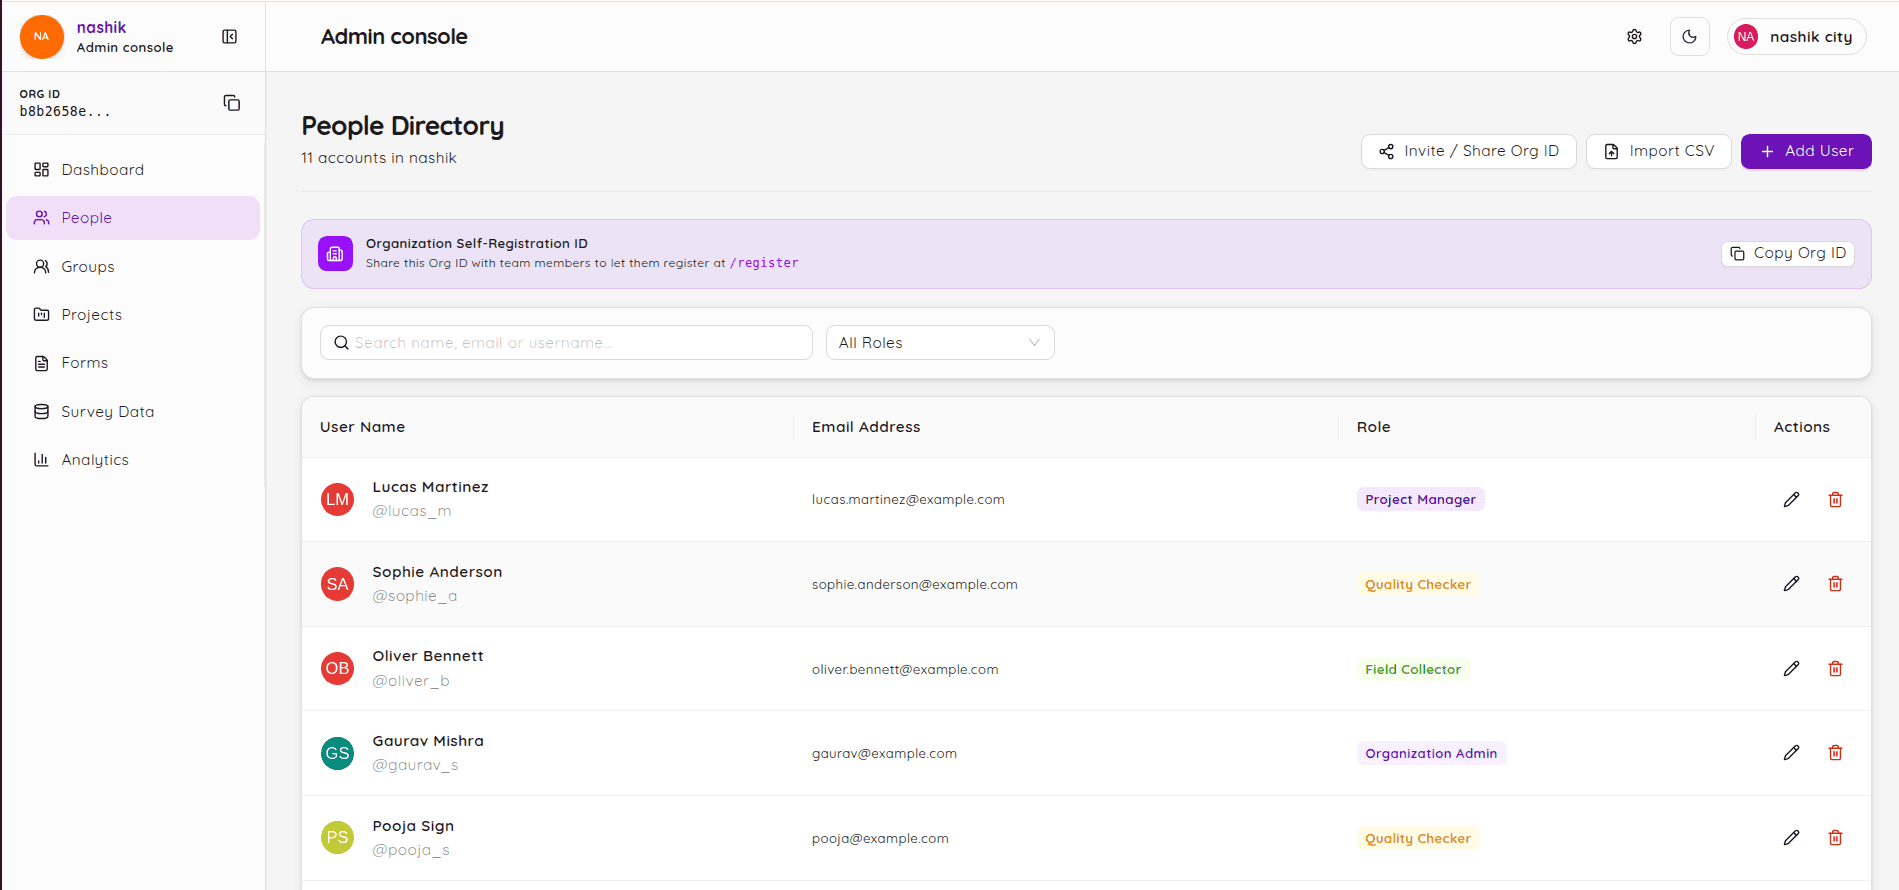Open Survey Data in sidebar
The width and height of the screenshot is (1899, 890).
[x=133, y=412]
